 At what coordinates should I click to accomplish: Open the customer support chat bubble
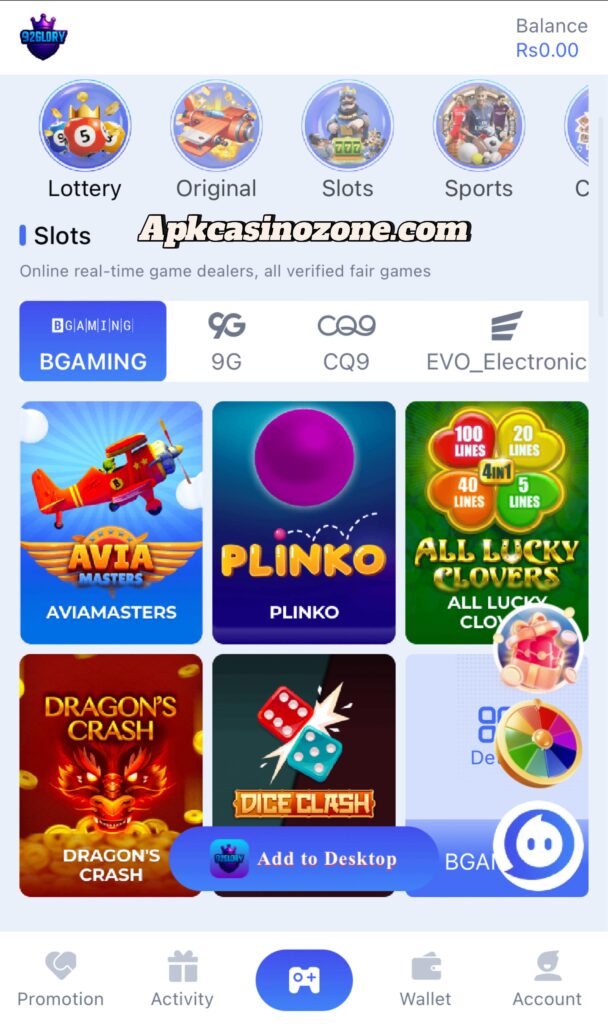[x=539, y=845]
